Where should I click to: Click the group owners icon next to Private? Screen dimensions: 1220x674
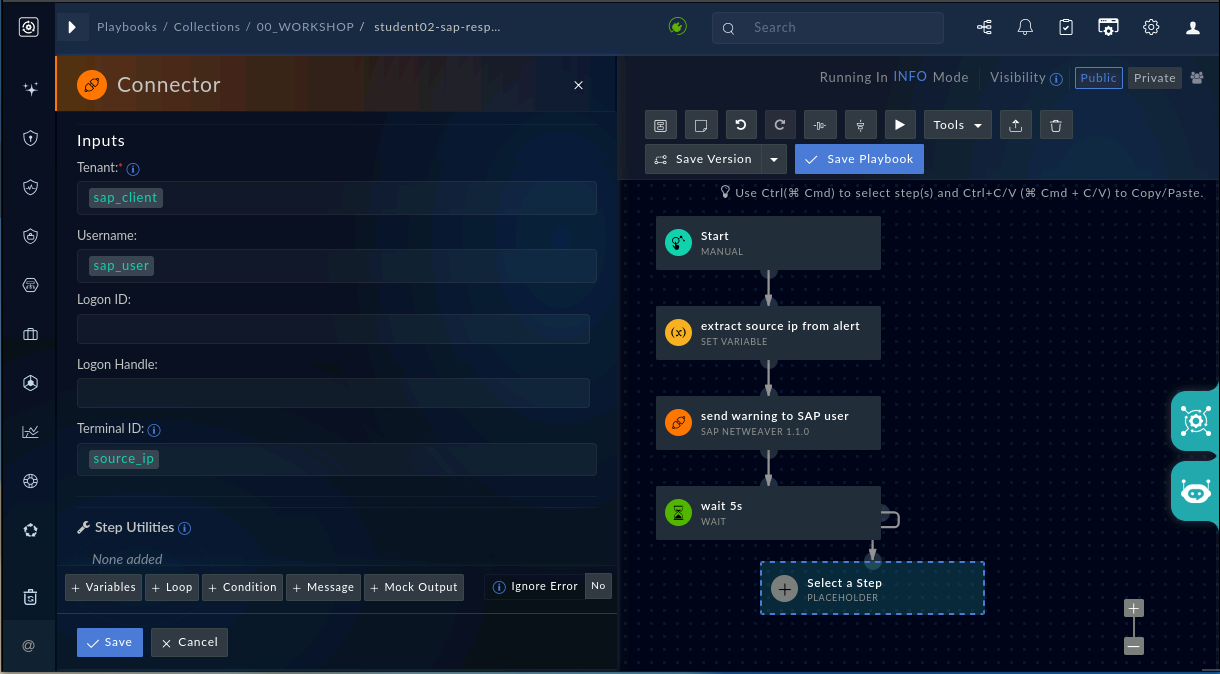1197,78
